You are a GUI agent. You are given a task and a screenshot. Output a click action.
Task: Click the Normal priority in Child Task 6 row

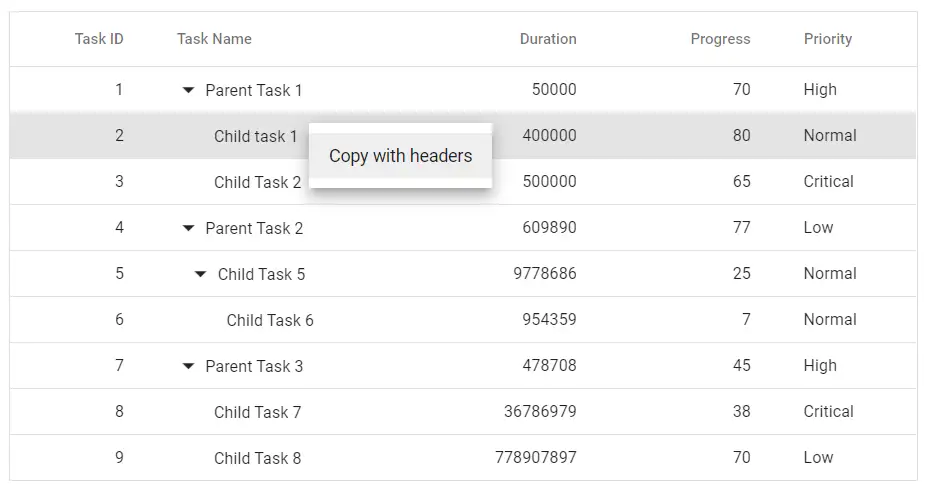[x=830, y=320]
